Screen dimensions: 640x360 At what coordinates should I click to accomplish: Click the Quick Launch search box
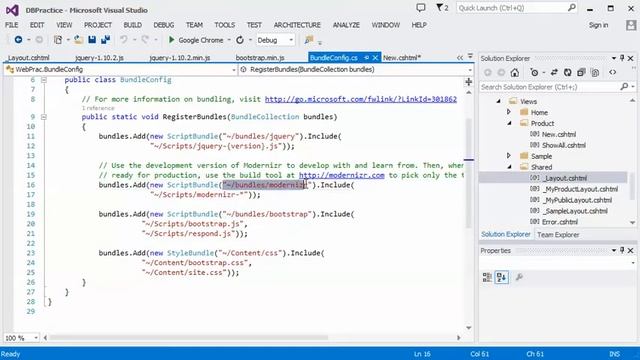(x=517, y=8)
